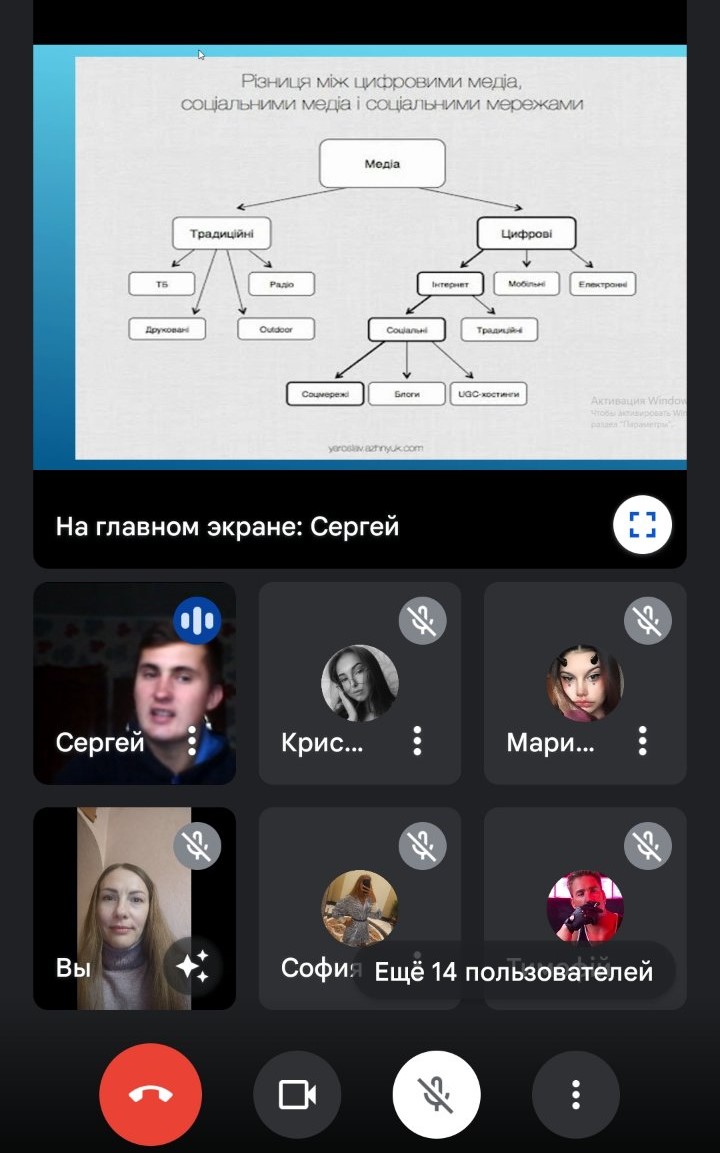Tap the Соцмережі box in slide
Screen dimensions: 720x1153
click(325, 393)
